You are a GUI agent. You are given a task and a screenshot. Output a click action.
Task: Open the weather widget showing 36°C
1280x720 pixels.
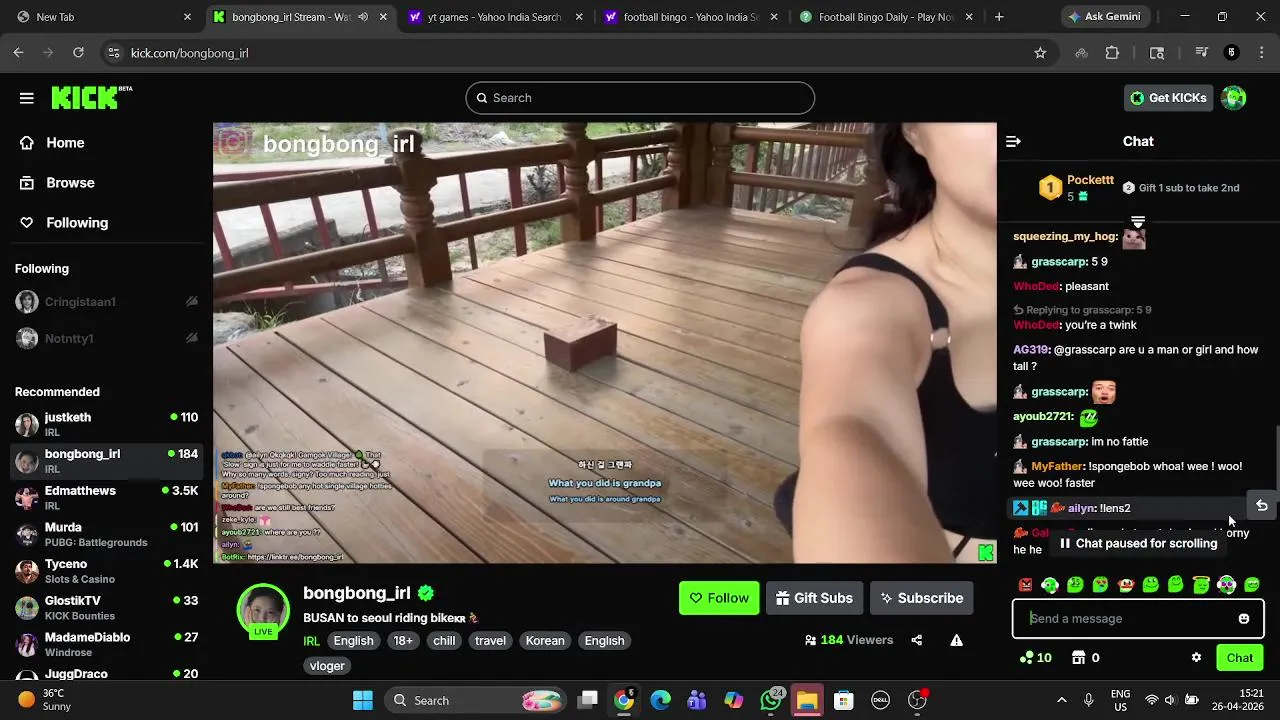point(45,700)
